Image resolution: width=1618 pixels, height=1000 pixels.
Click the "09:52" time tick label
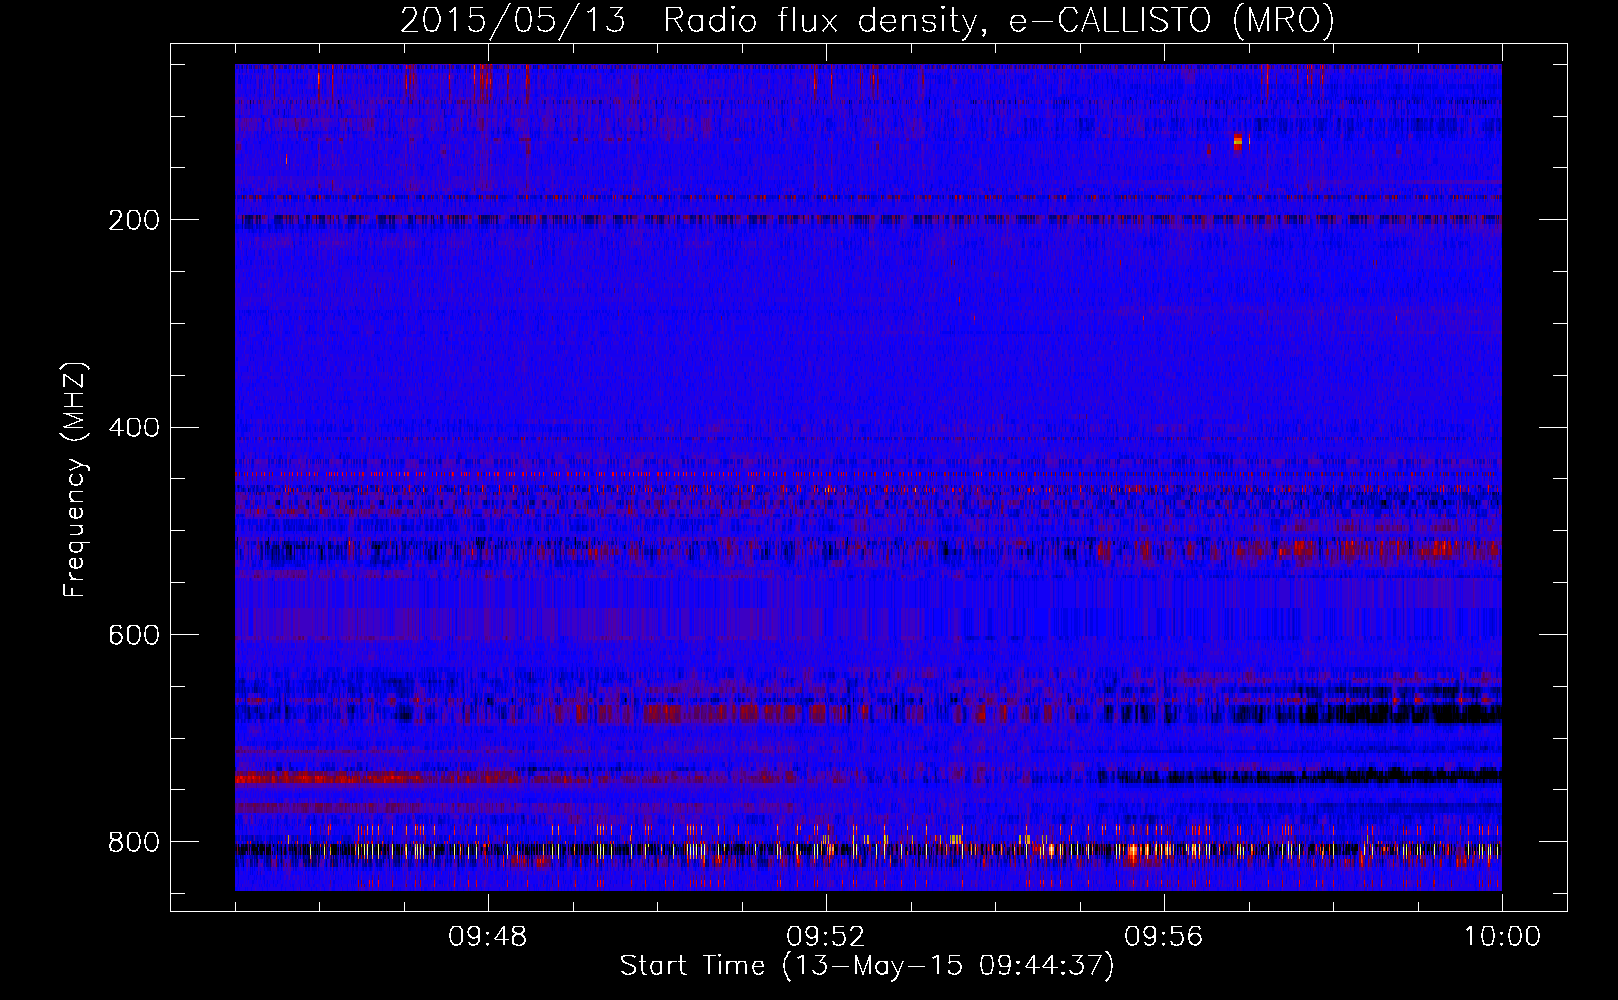(826, 937)
